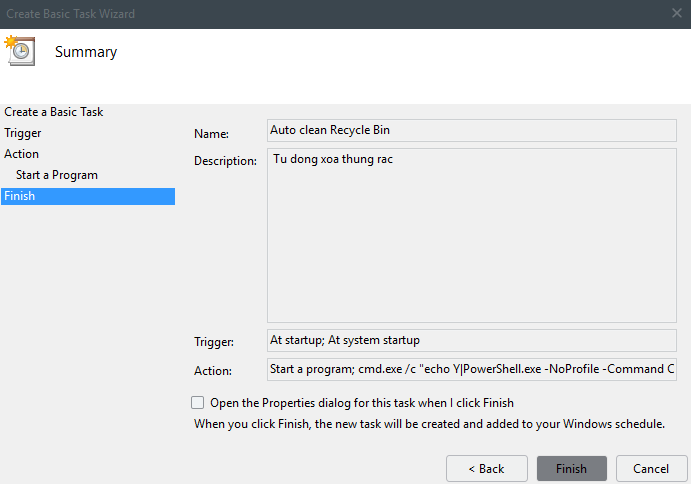Click the Action command field
Image resolution: width=691 pixels, height=484 pixels.
coord(472,370)
